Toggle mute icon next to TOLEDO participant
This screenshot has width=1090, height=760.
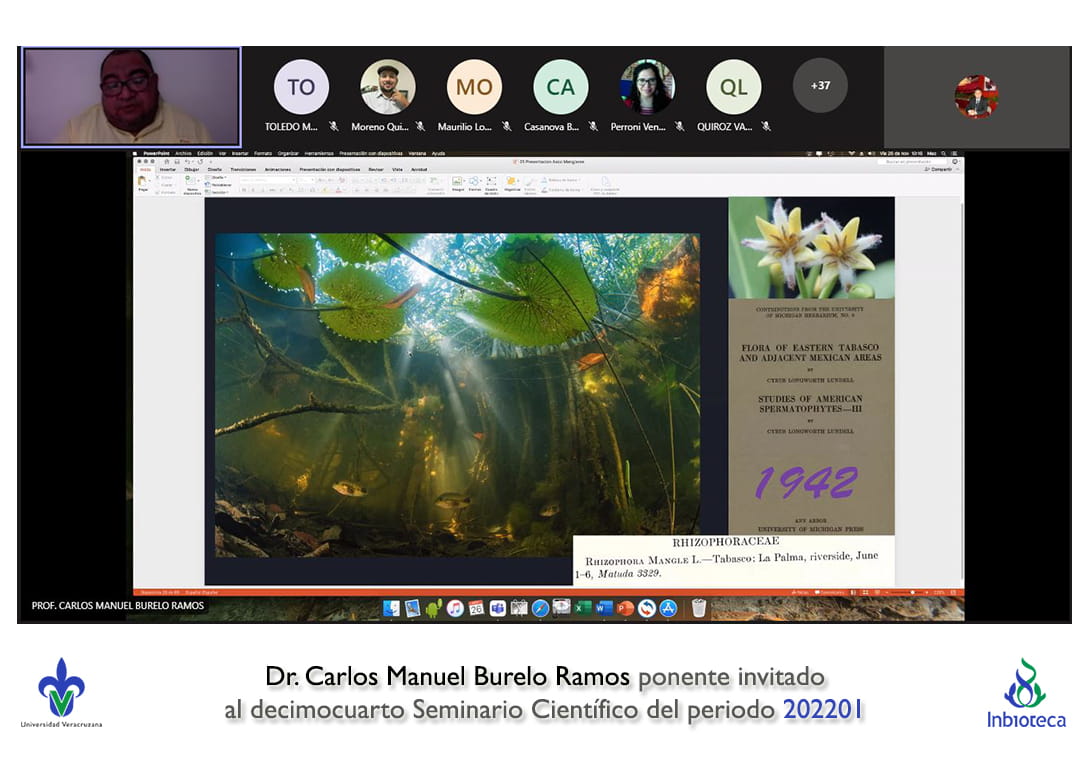coord(333,127)
